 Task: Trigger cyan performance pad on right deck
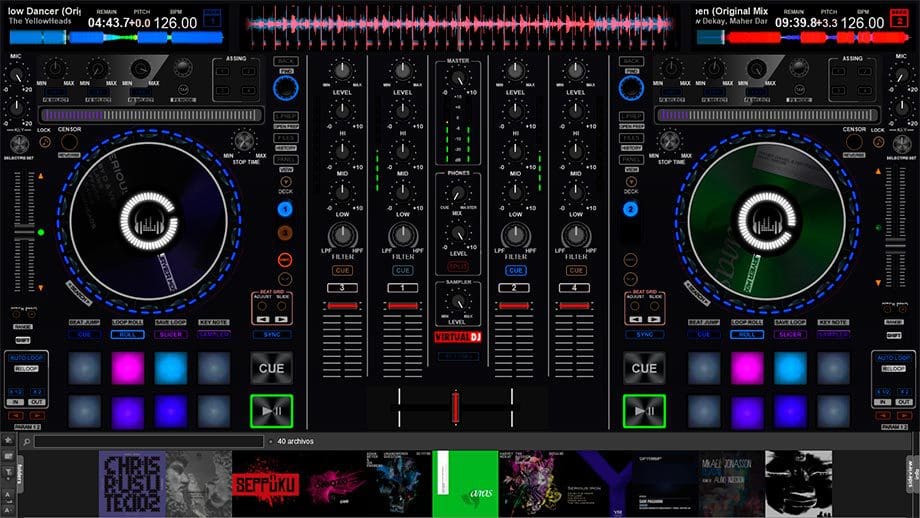click(x=790, y=368)
